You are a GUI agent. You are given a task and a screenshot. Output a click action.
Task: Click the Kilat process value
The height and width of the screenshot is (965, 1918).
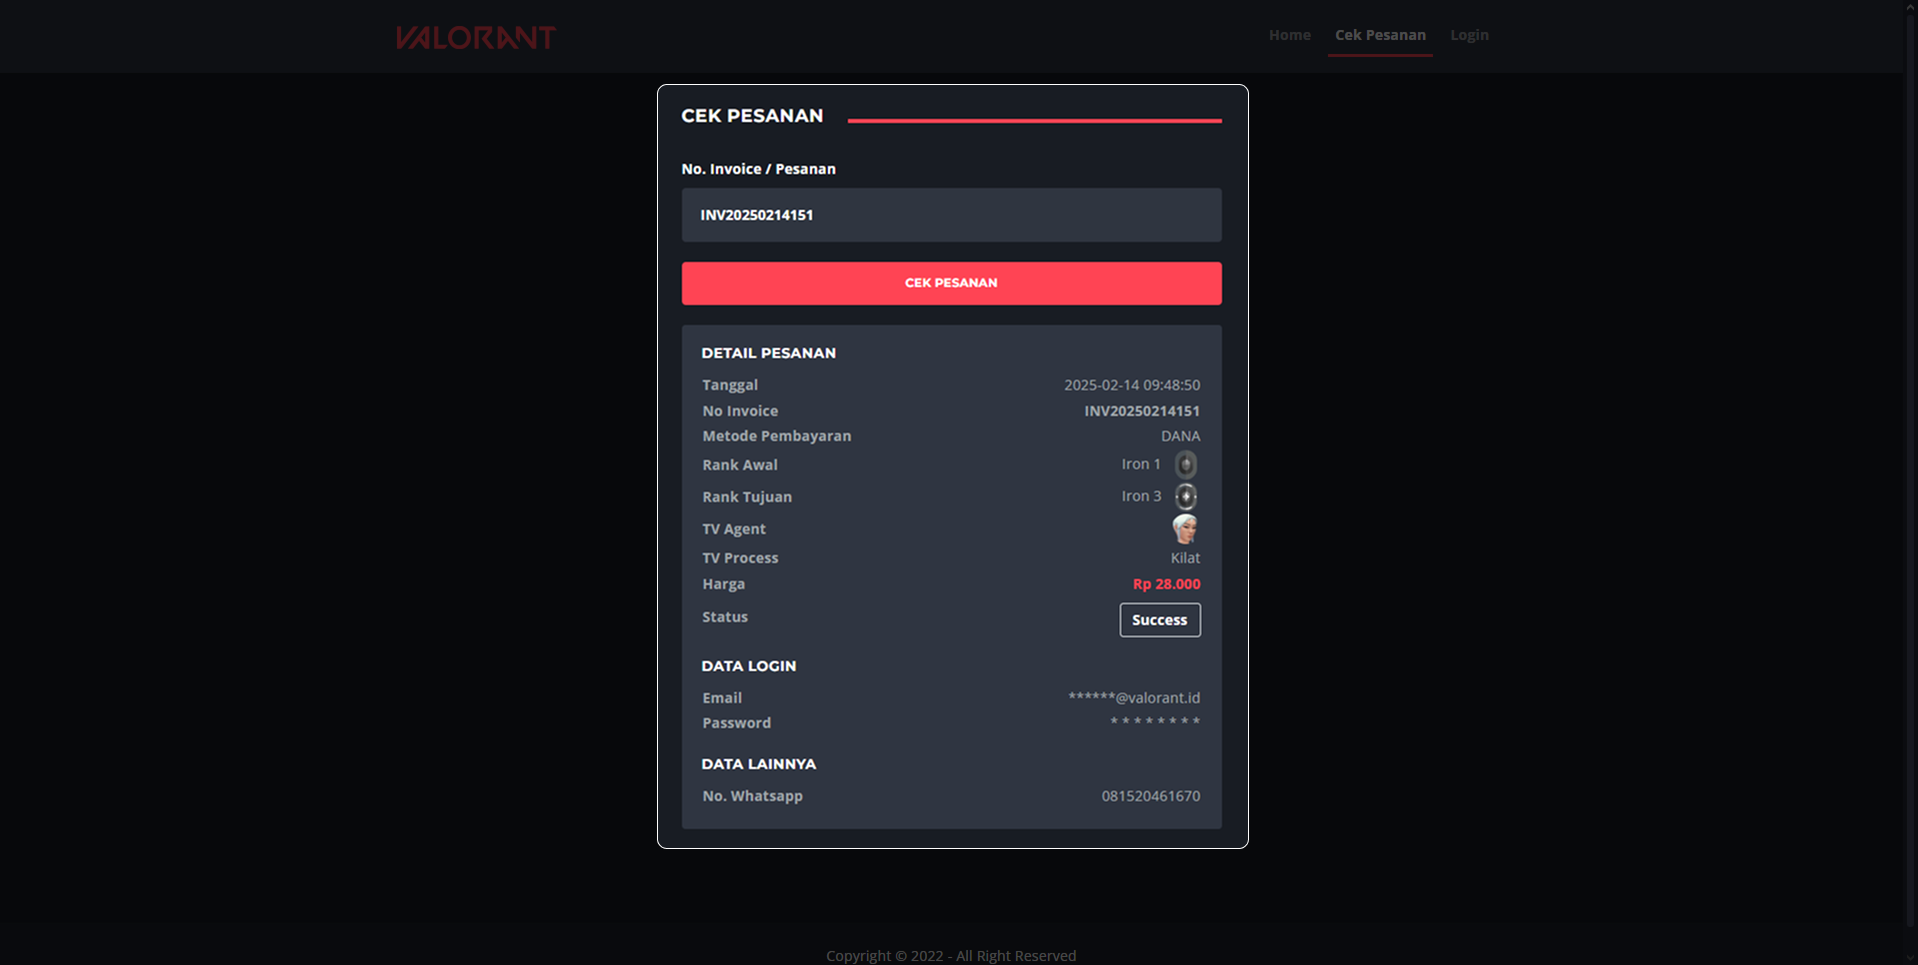pyautogui.click(x=1185, y=558)
